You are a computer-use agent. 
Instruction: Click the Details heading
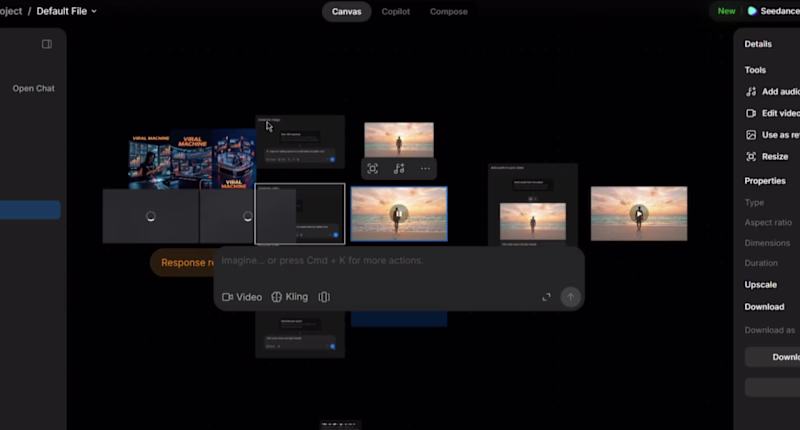coord(758,44)
